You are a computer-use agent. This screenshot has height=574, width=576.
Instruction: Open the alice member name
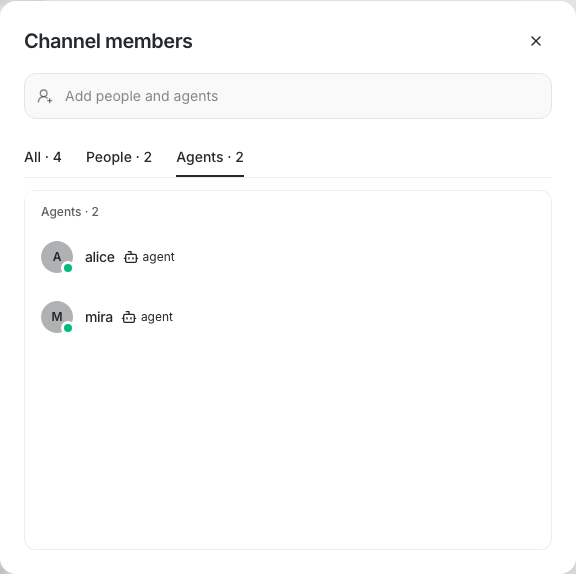(x=100, y=257)
